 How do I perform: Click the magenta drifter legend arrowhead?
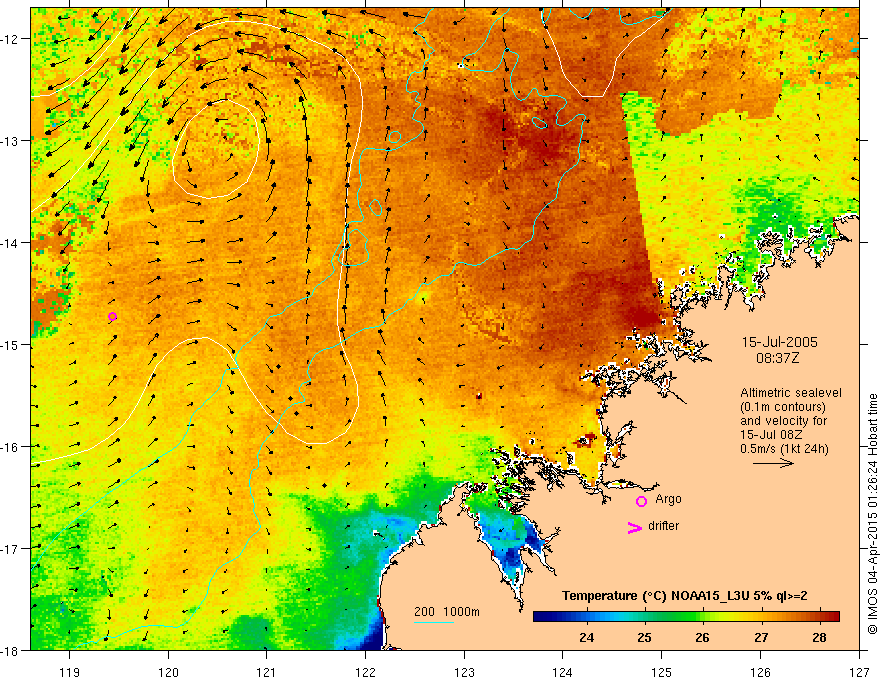coord(635,527)
